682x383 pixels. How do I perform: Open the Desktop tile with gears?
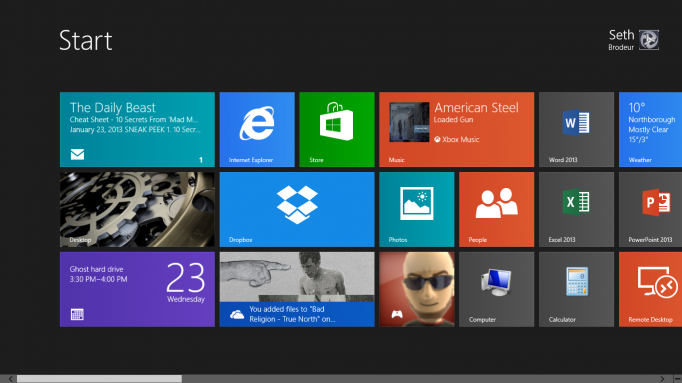[x=137, y=209]
